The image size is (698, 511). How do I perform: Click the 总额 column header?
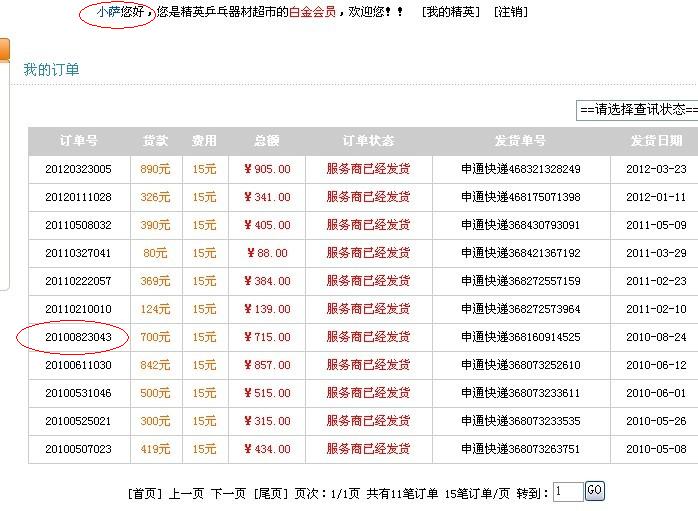[267, 141]
